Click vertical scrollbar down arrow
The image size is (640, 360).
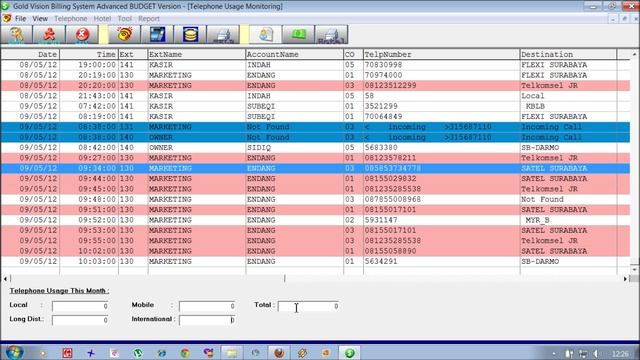click(634, 269)
